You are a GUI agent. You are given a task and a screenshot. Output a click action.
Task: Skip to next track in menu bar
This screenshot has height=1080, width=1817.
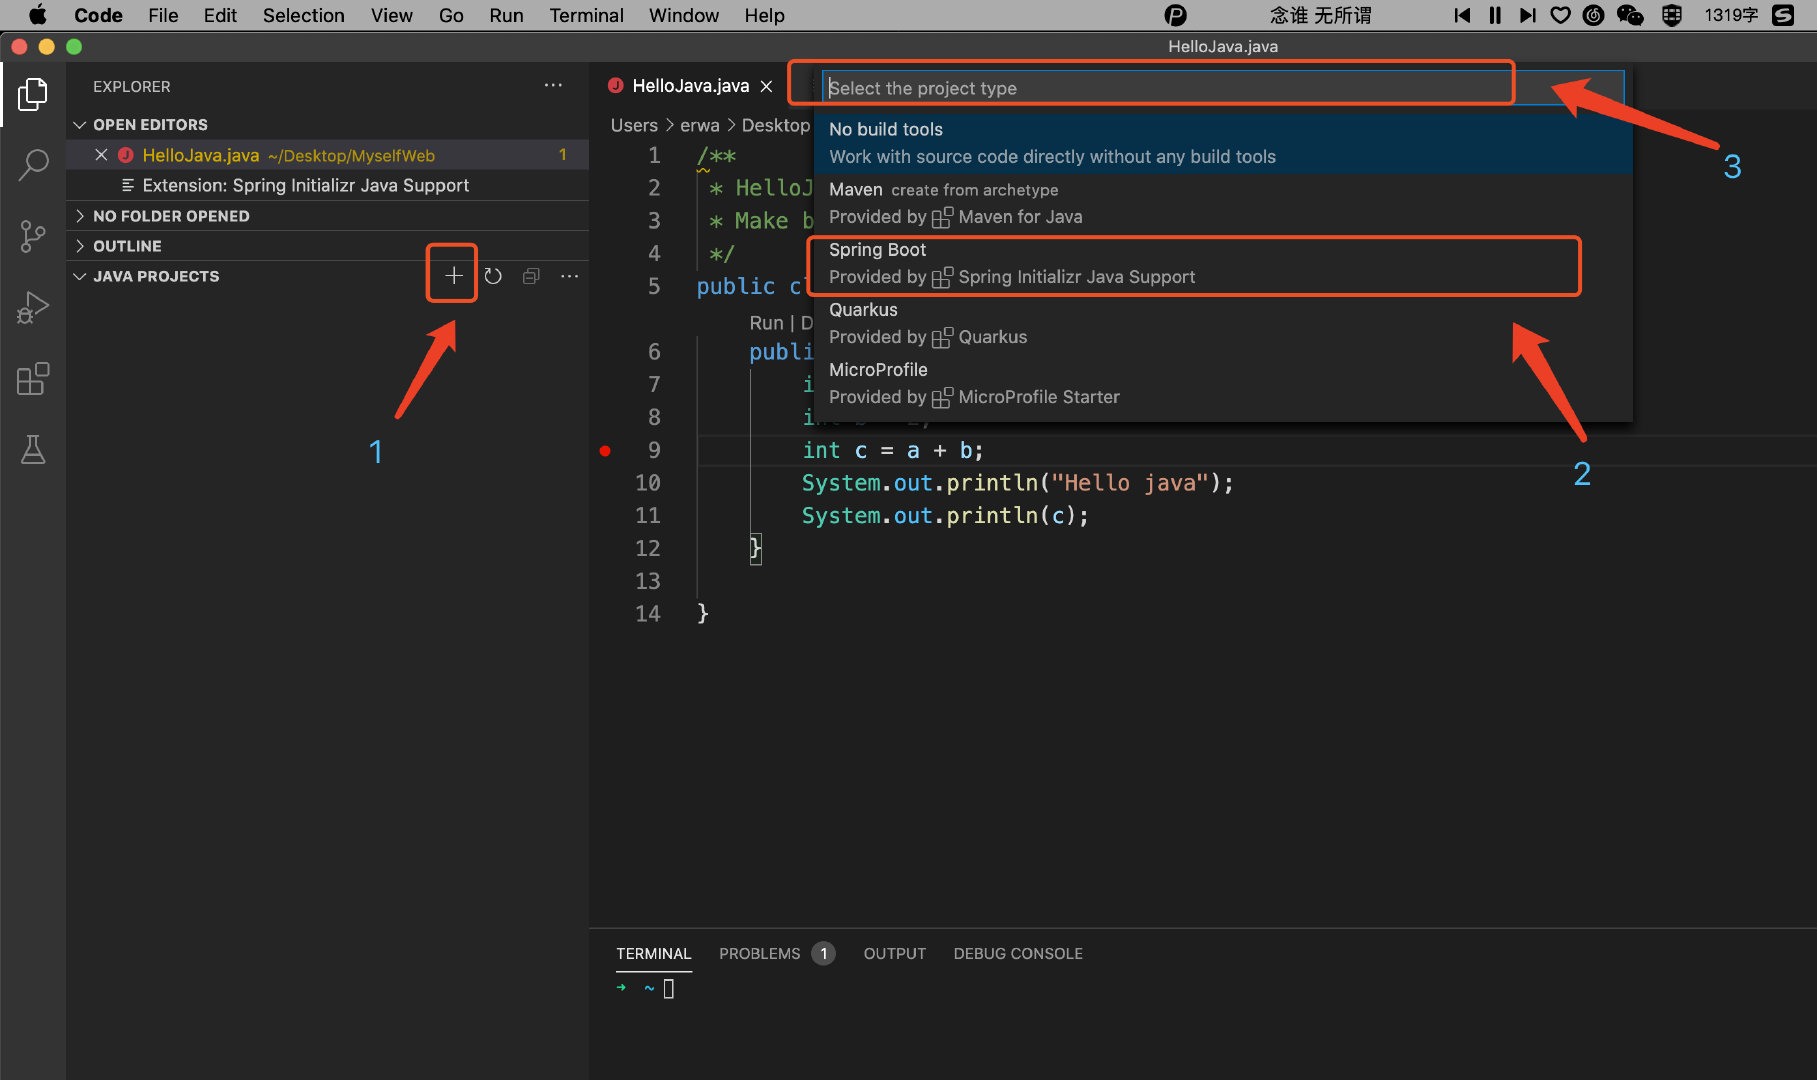[x=1527, y=15]
